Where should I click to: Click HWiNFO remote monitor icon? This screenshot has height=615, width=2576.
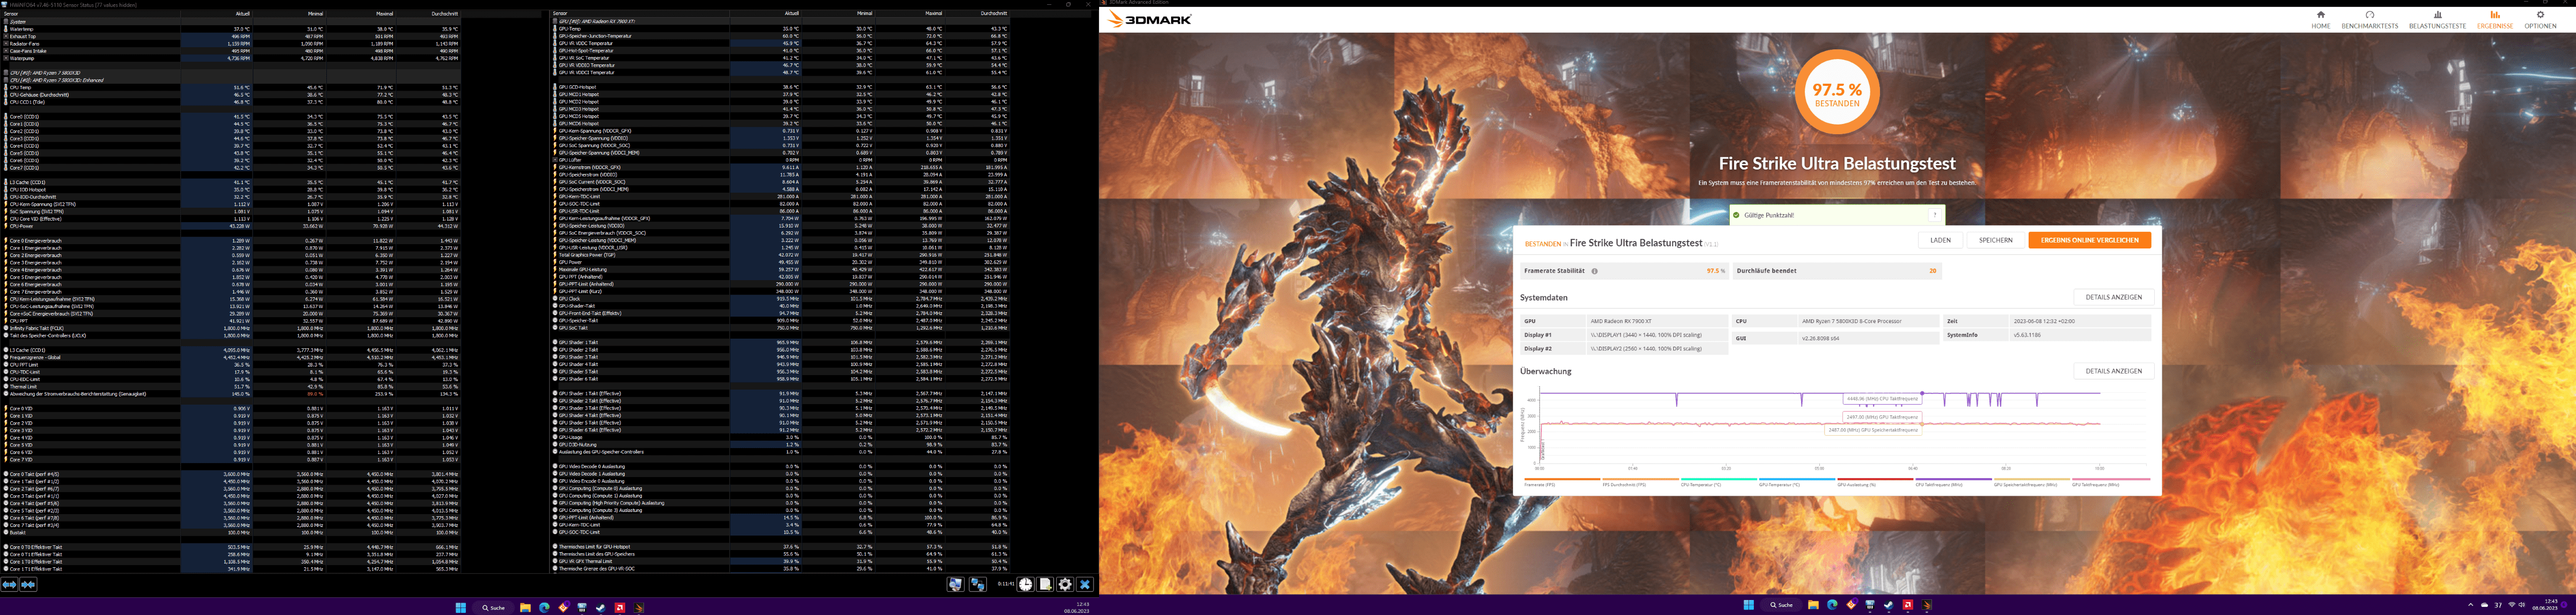click(956, 585)
